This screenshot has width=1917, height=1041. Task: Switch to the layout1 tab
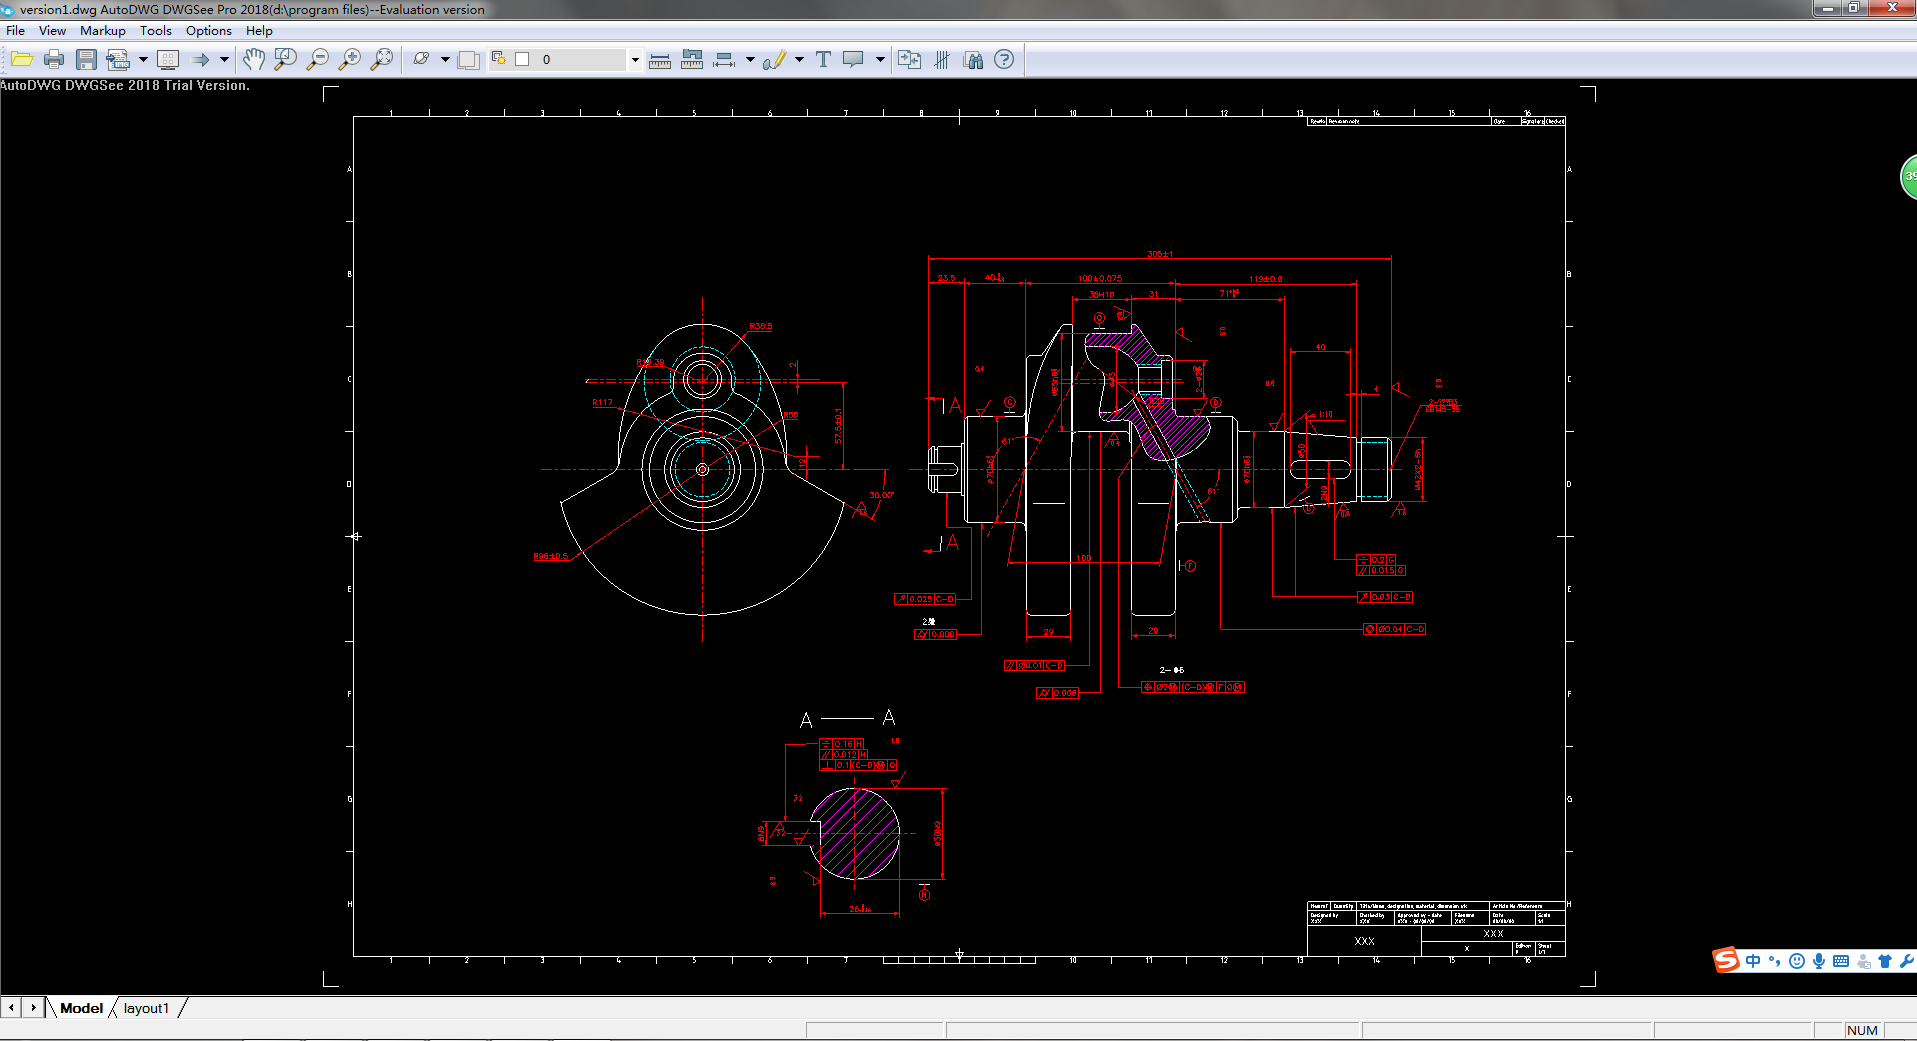[x=146, y=1008]
